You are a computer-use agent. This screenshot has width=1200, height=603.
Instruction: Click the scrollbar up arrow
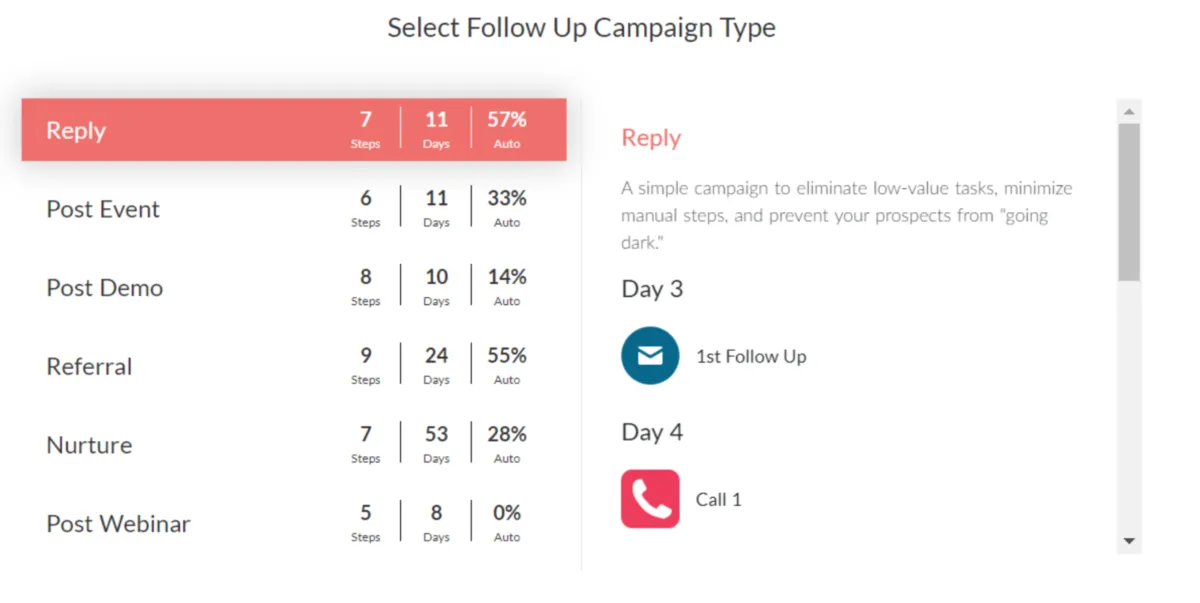pyautogui.click(x=1129, y=111)
